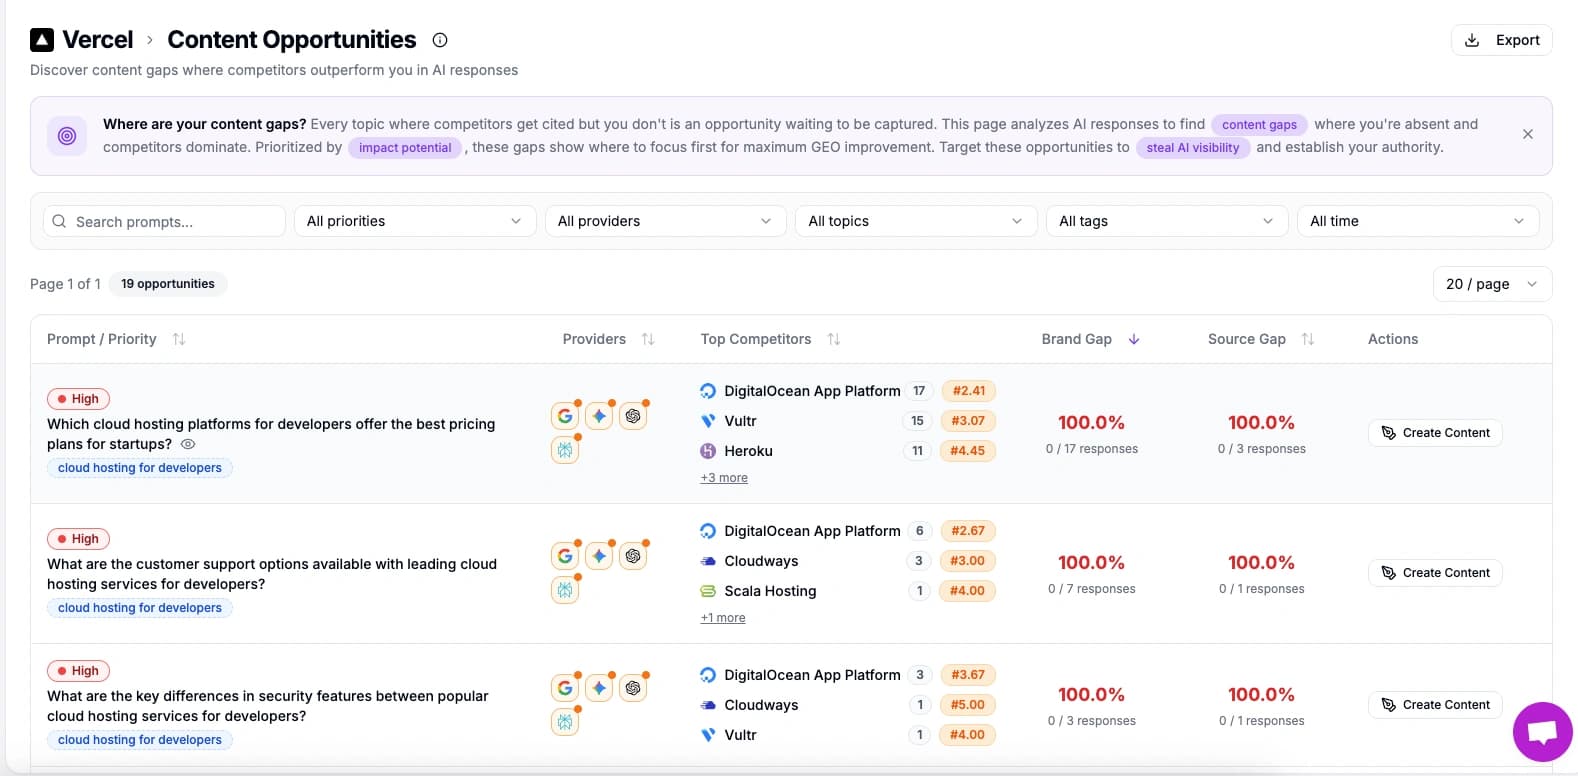
Task: Click cloud hosting tag on pricing plans row
Action: (140, 468)
